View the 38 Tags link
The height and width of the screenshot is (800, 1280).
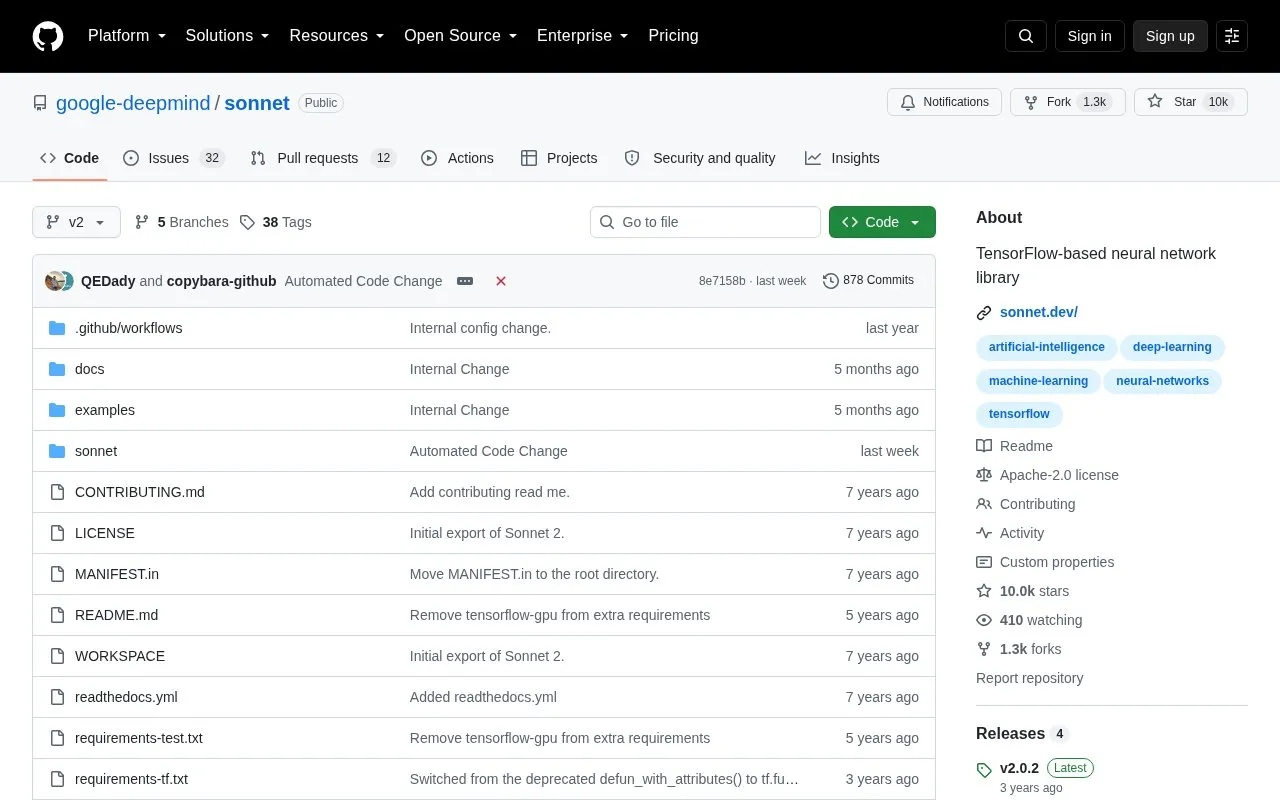click(x=276, y=222)
